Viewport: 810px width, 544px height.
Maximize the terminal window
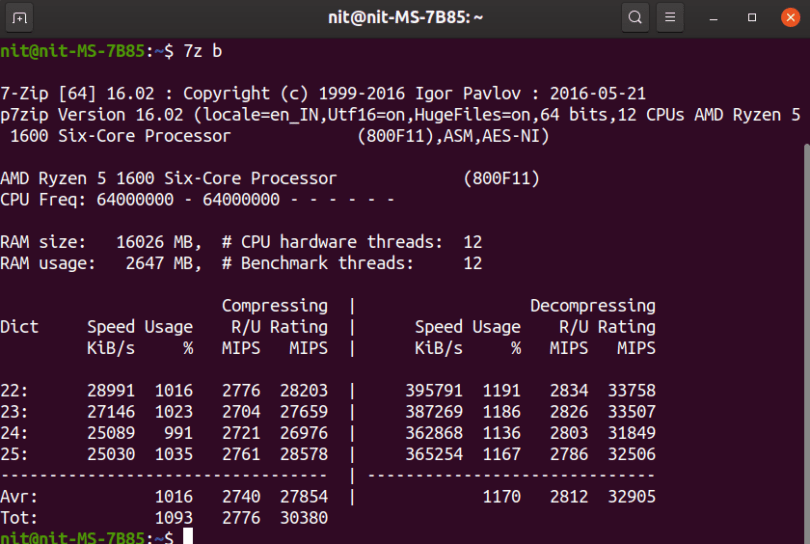pos(752,18)
